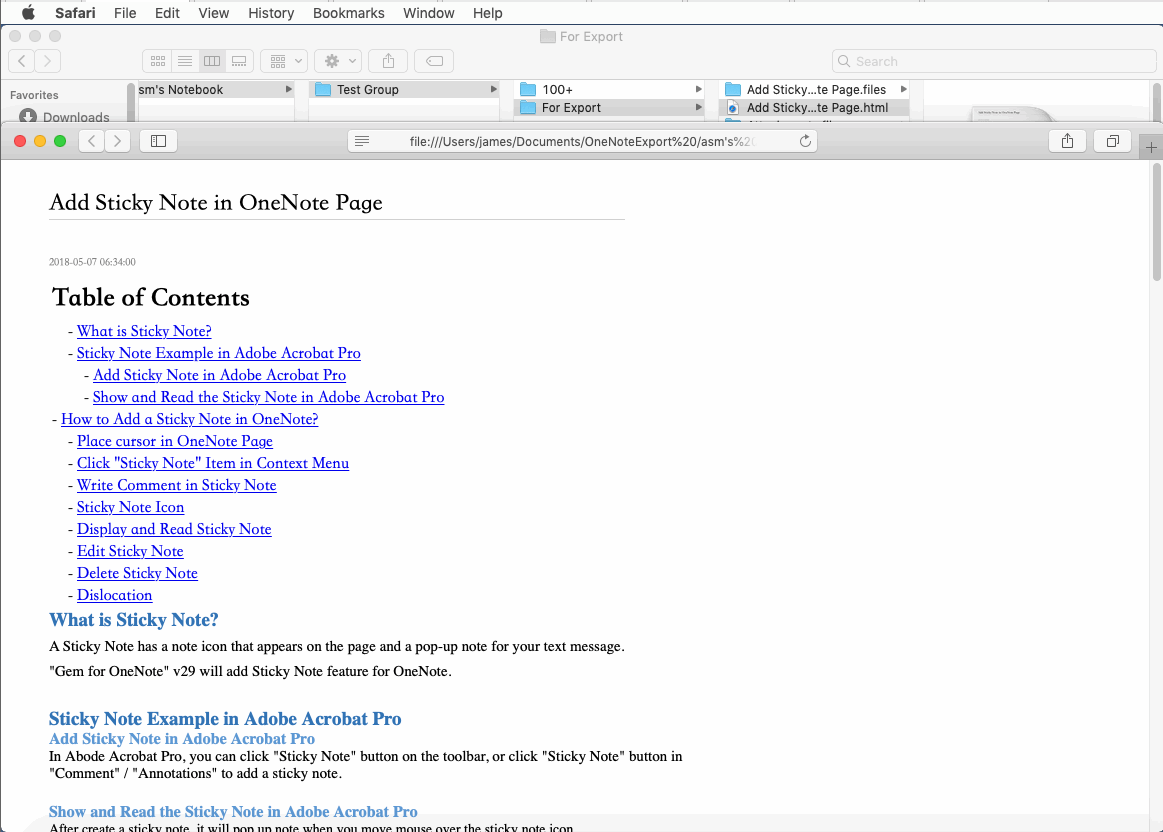Screen dimensions: 1163x832
Task: Open a new tab with plus button
Action: (1150, 148)
